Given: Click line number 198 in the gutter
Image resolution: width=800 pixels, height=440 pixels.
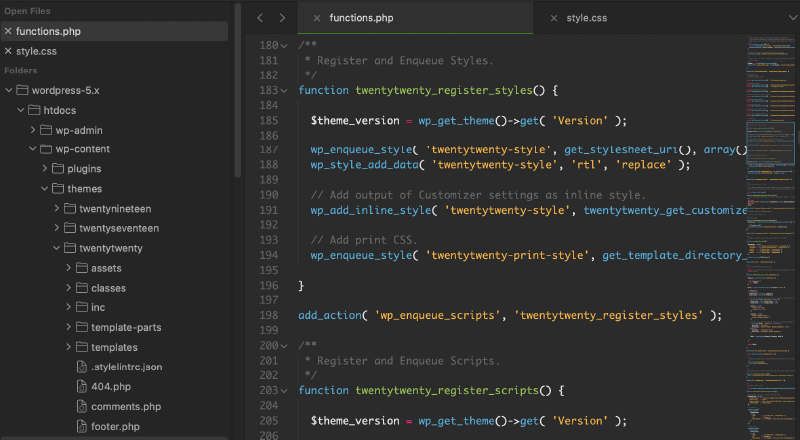Looking at the screenshot, I should coord(269,315).
